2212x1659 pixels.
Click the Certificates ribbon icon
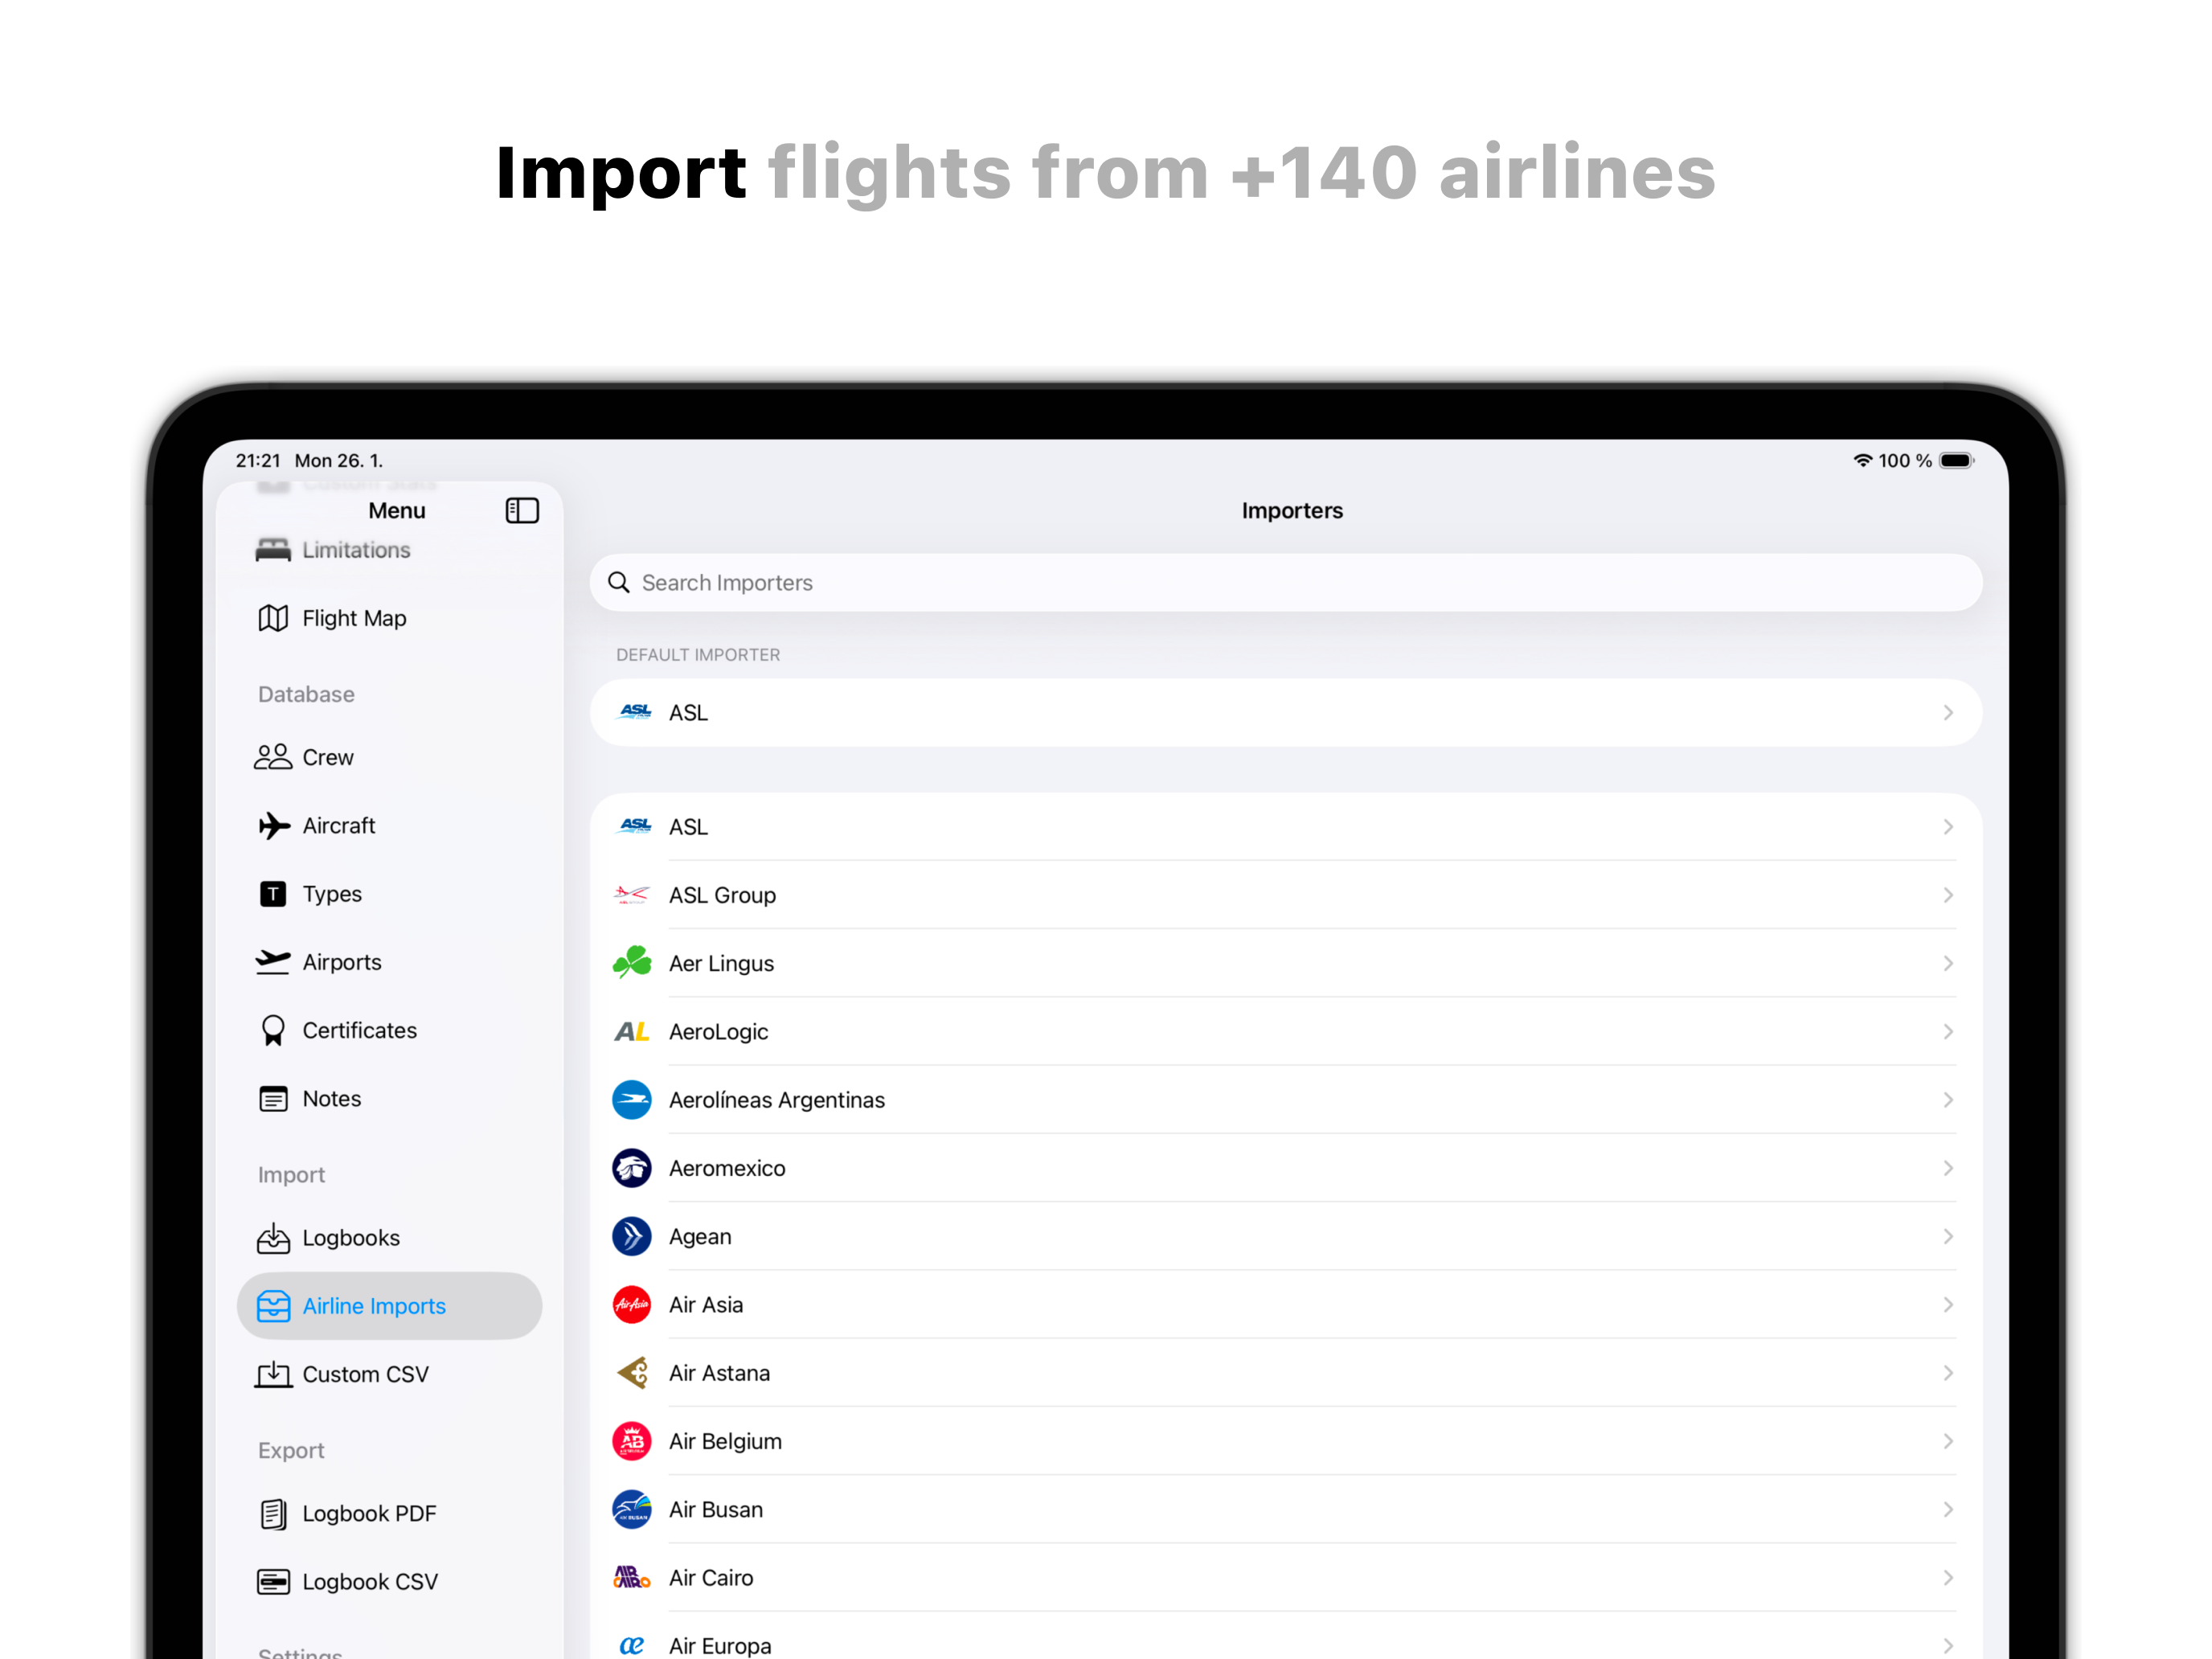tap(273, 1030)
